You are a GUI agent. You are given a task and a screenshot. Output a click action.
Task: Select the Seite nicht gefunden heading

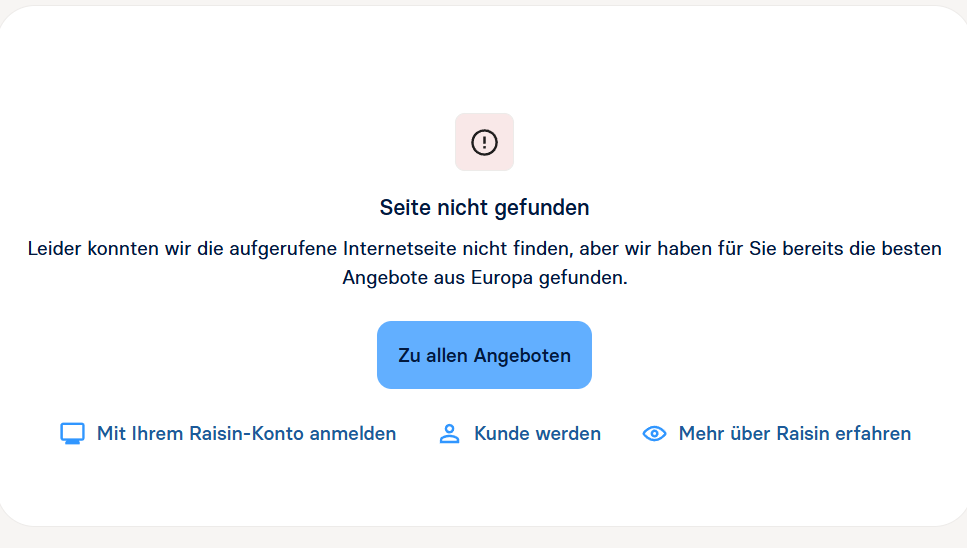click(484, 208)
